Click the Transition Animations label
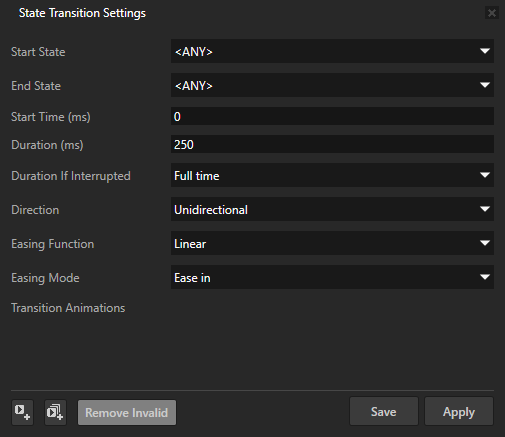This screenshot has height=437, width=505. point(68,308)
